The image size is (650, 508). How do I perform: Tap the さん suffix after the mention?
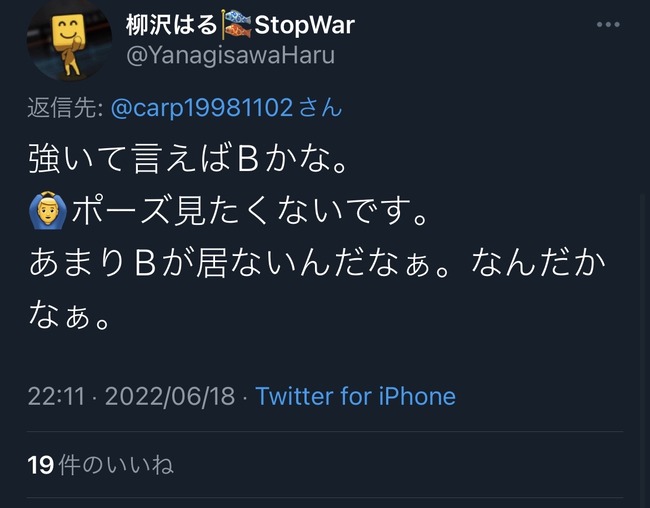coord(320,108)
